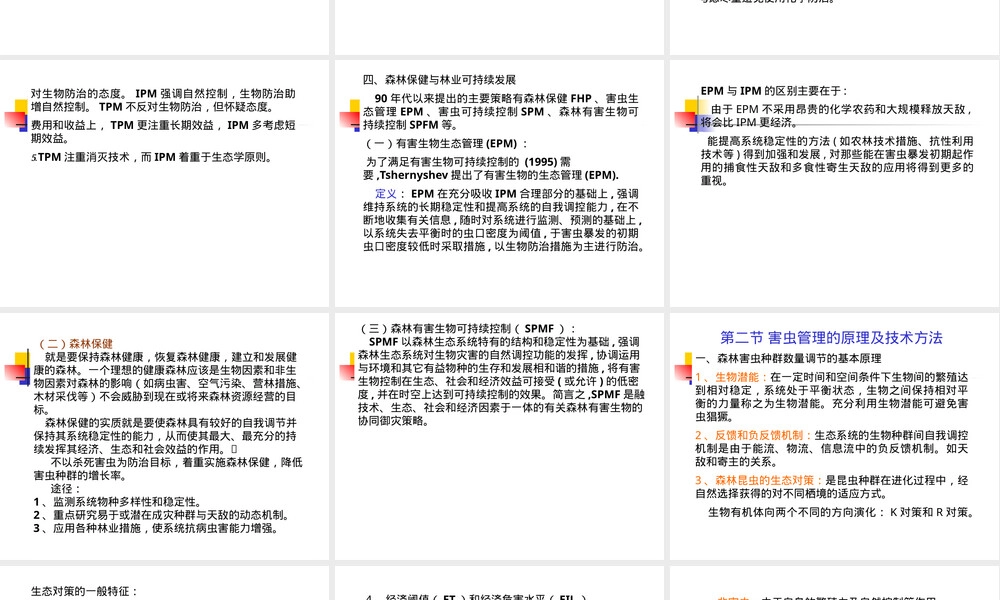Open the slide beginning 对生物防治的态度
The width and height of the screenshot is (1000, 600).
[165, 184]
